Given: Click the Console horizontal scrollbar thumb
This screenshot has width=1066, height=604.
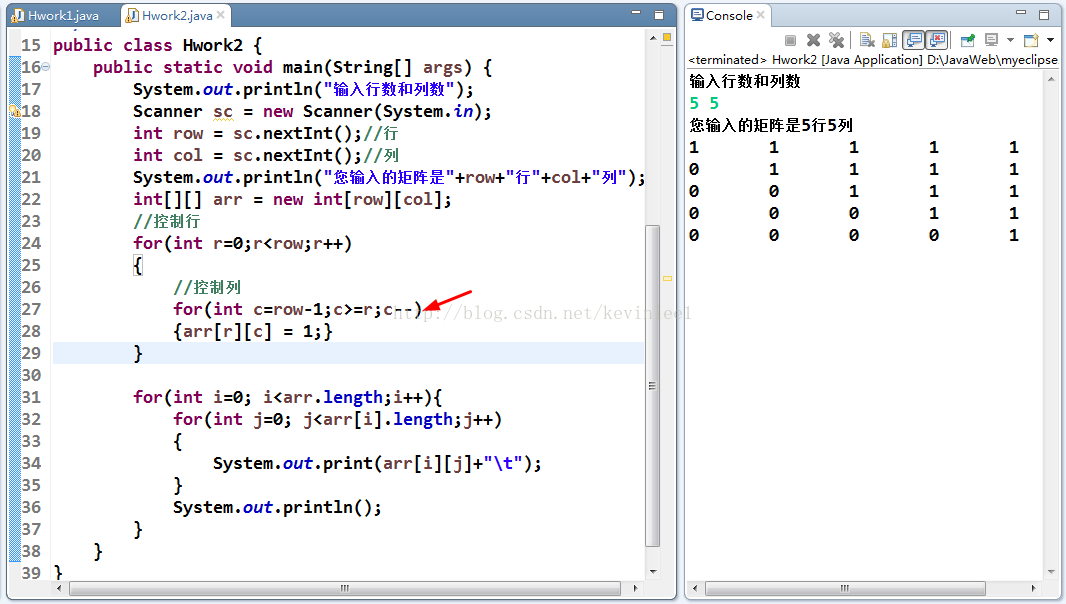Looking at the screenshot, I should [845, 588].
